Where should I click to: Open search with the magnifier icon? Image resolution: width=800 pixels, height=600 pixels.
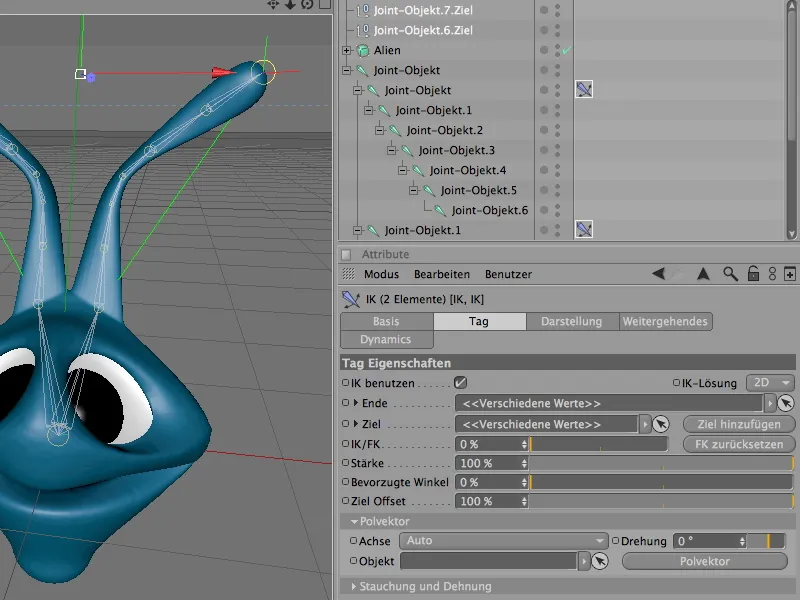(x=730, y=274)
